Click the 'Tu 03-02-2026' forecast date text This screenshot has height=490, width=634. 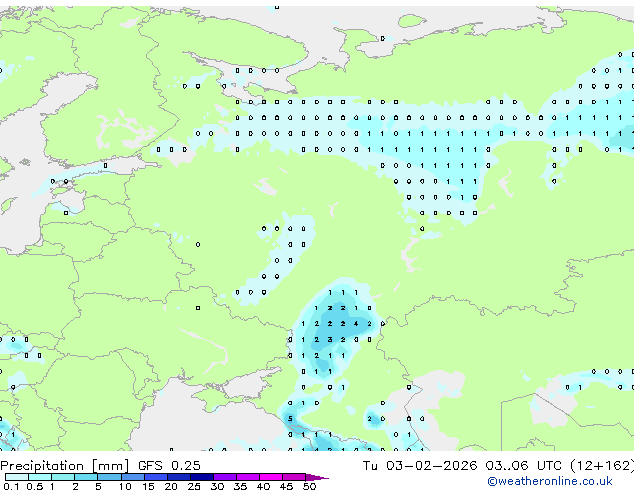[420, 466]
